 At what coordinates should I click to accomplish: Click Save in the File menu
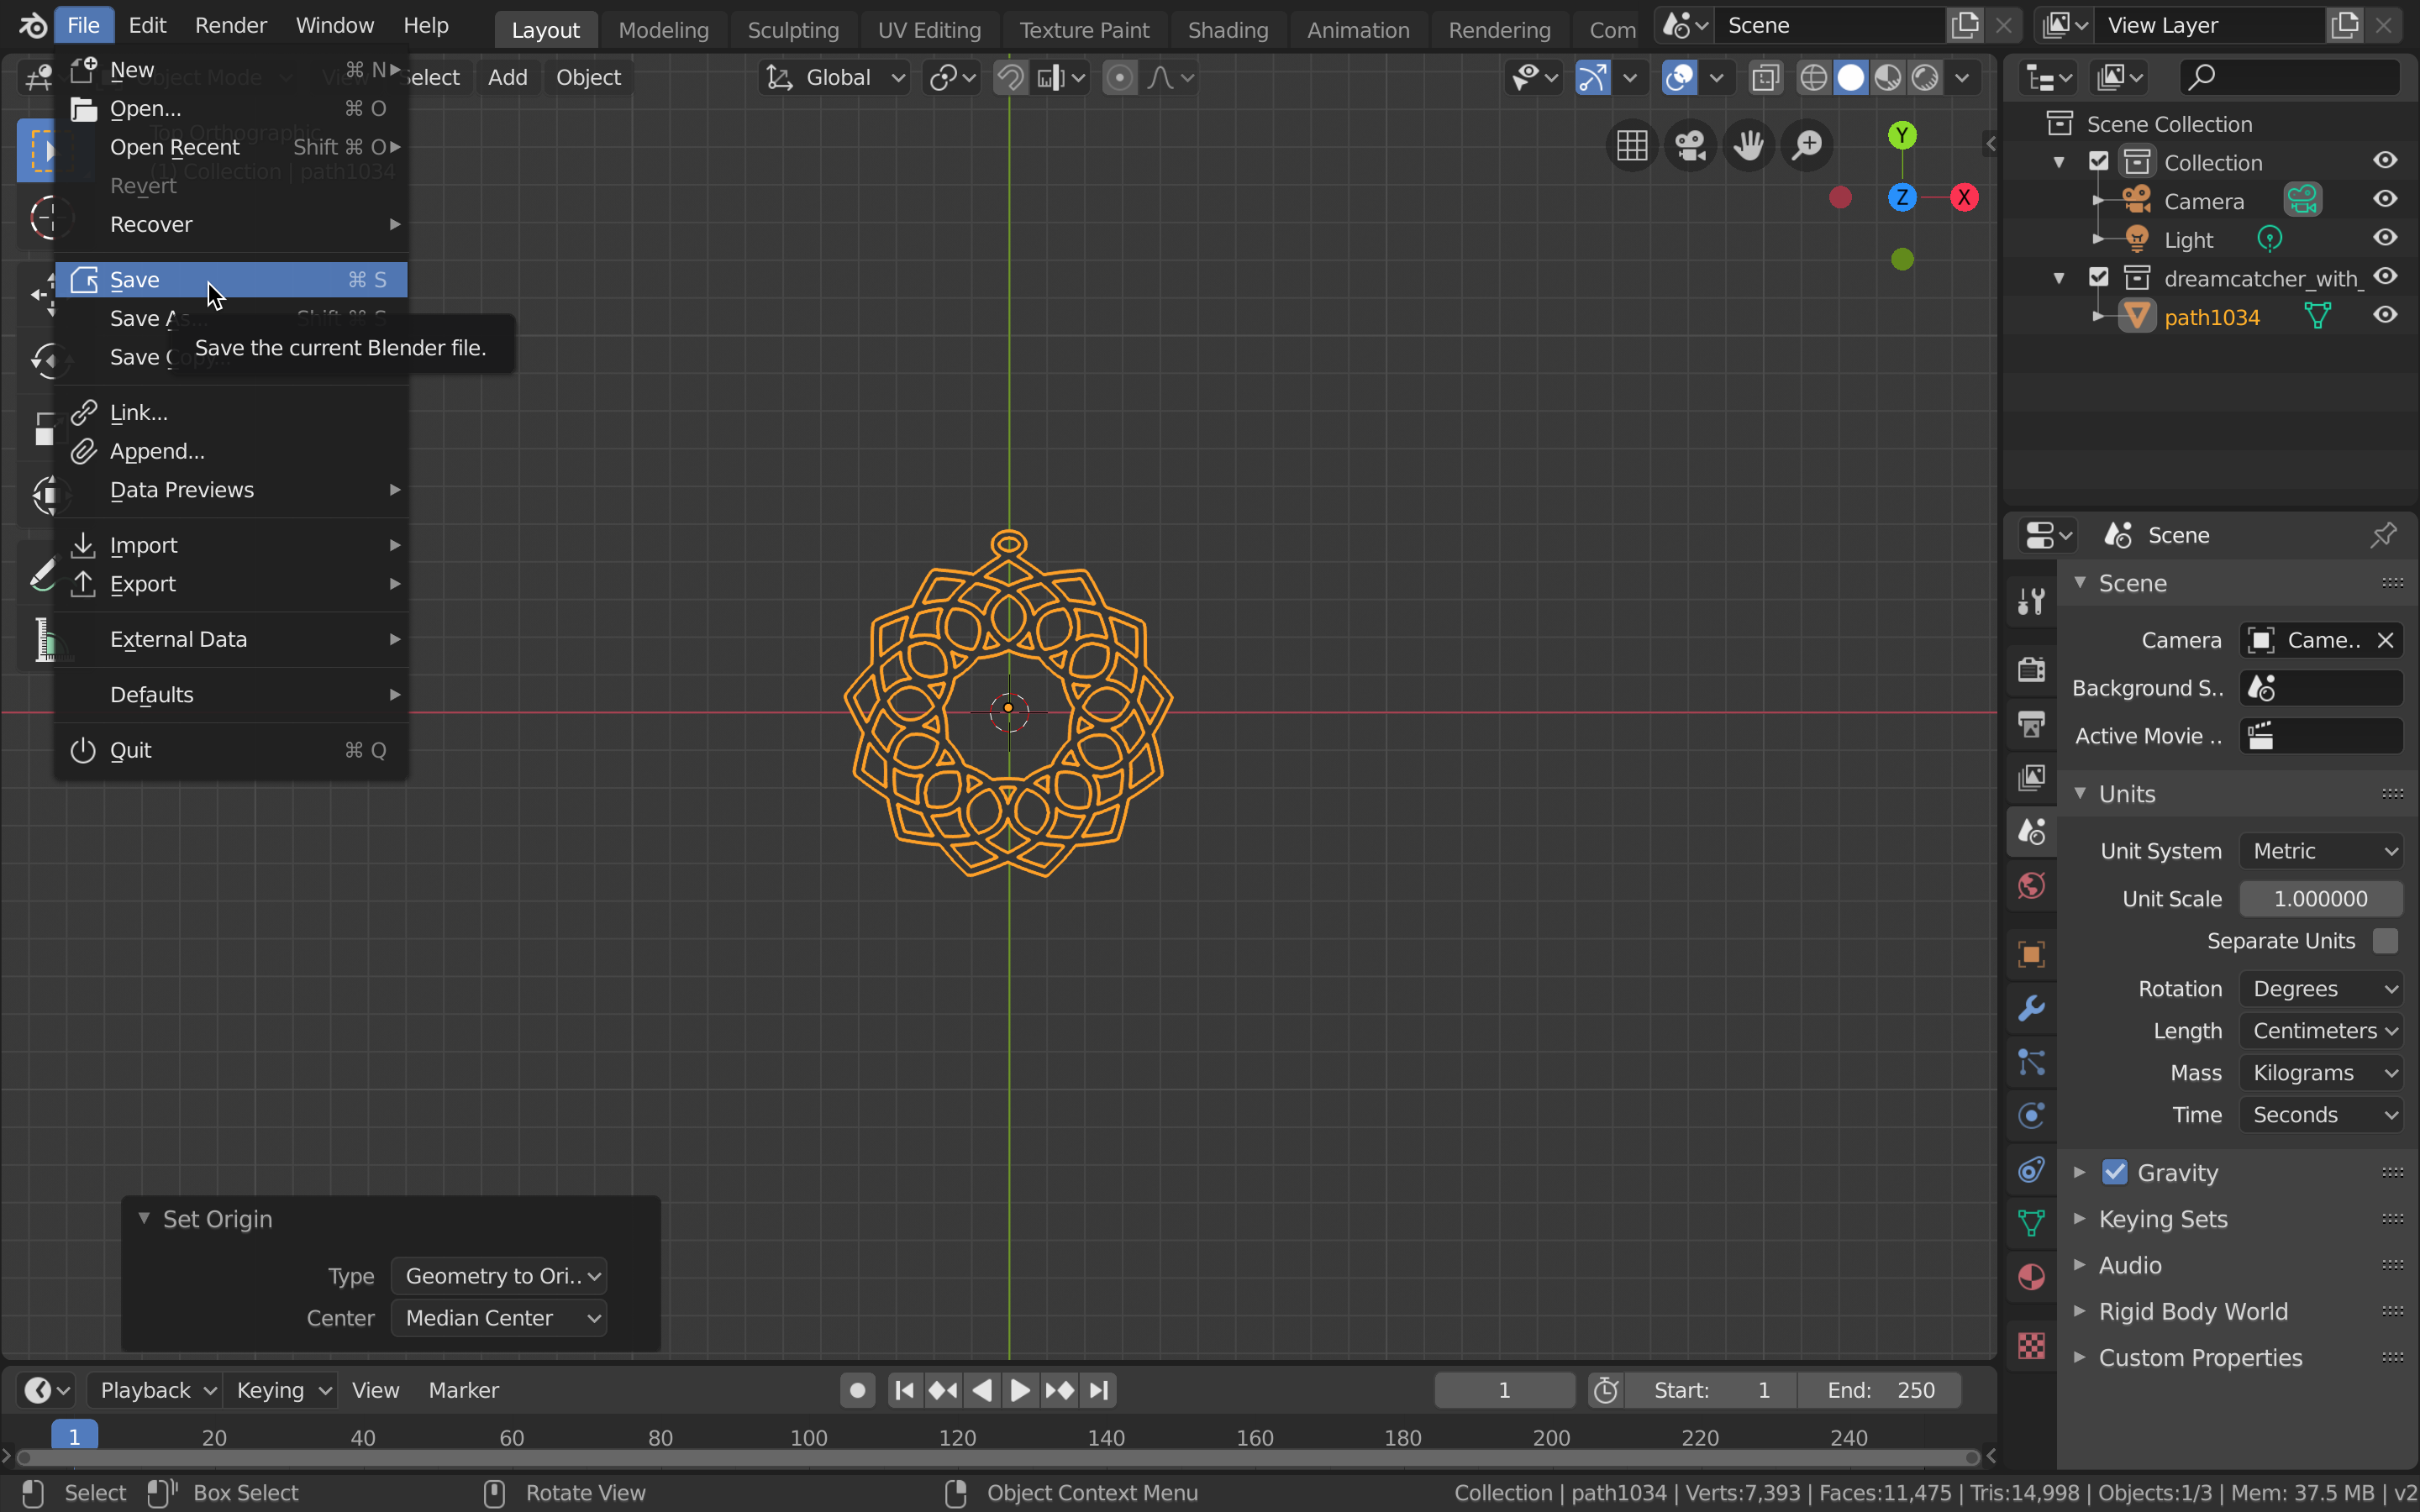135,280
